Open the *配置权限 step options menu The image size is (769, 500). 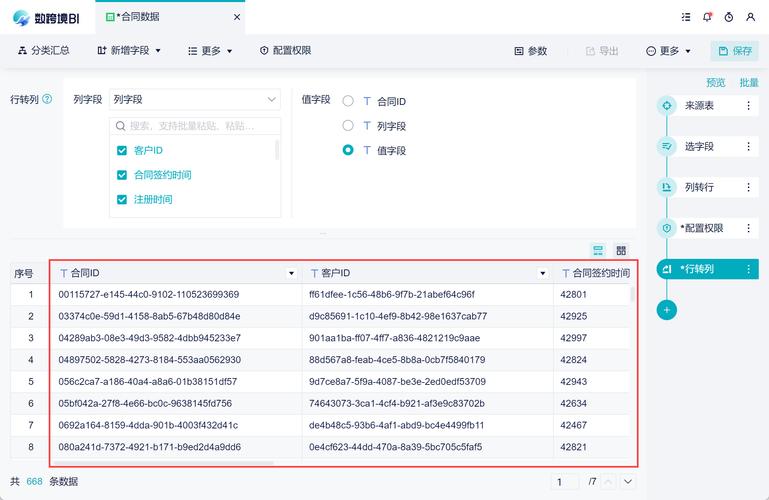[x=748, y=228]
